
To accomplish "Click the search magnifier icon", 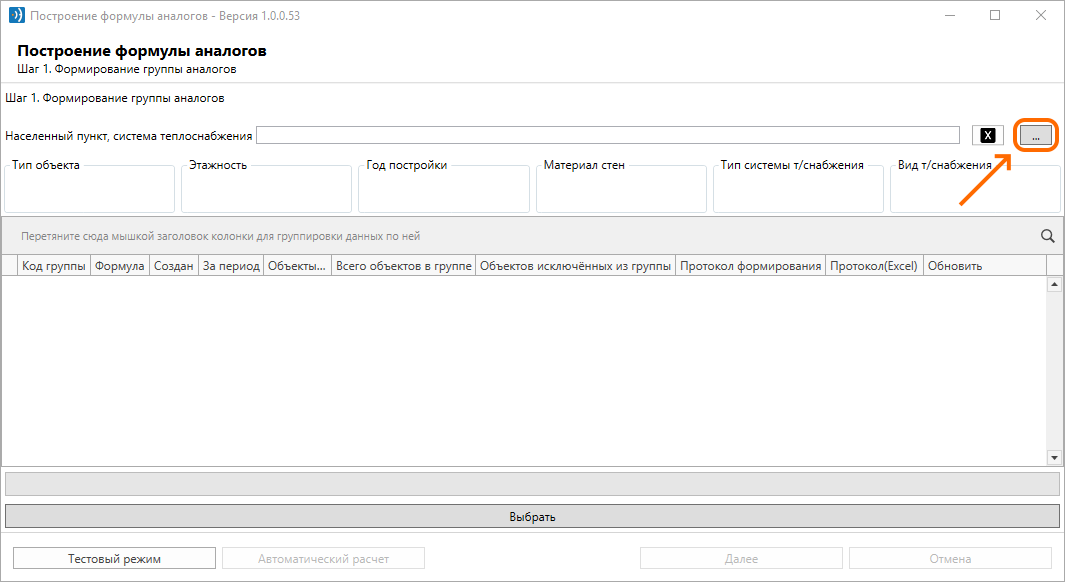I will click(1047, 236).
